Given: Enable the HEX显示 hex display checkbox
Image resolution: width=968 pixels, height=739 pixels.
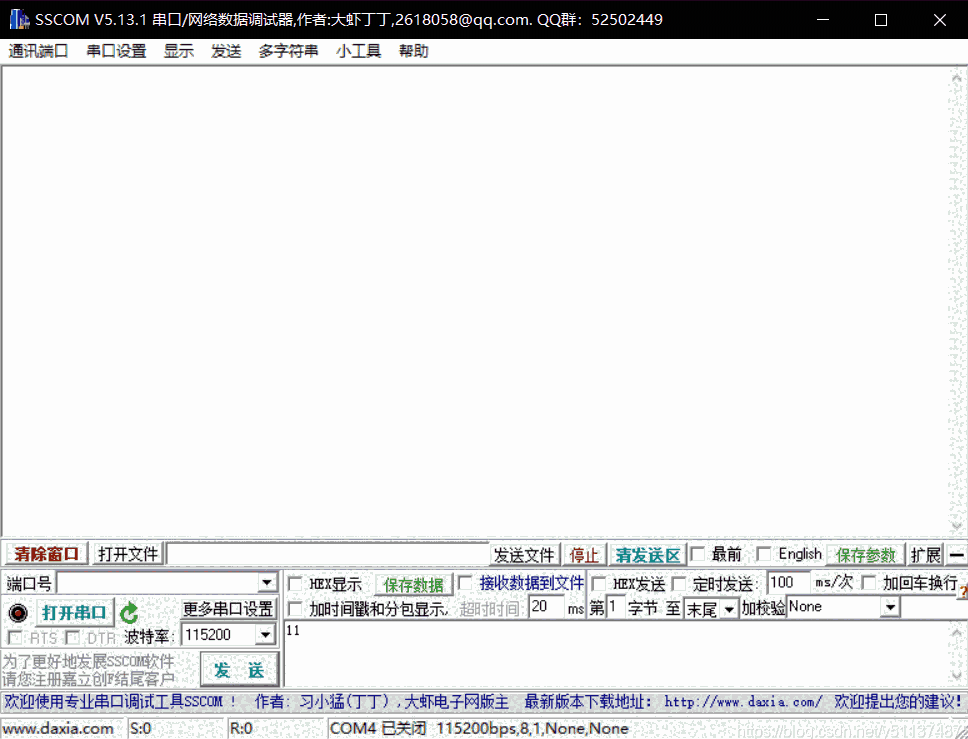Looking at the screenshot, I should [x=294, y=584].
